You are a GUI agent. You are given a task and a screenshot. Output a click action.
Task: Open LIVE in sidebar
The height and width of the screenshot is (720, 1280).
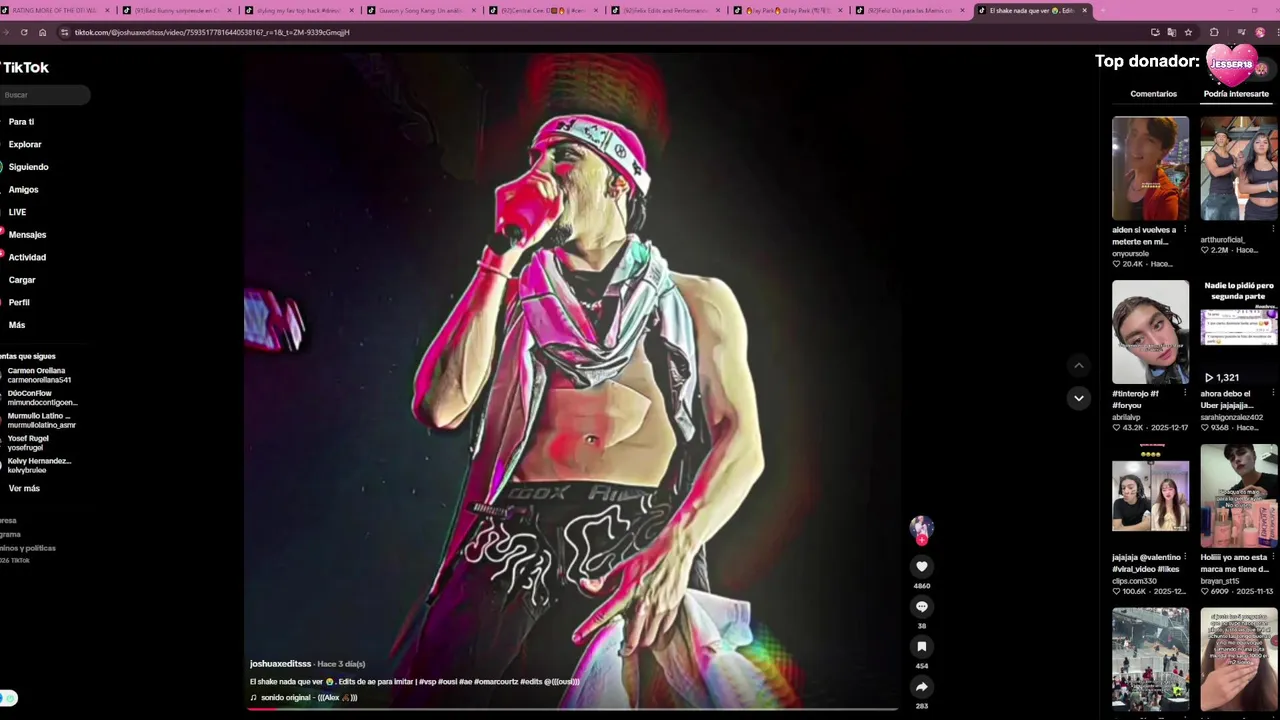coord(17,212)
